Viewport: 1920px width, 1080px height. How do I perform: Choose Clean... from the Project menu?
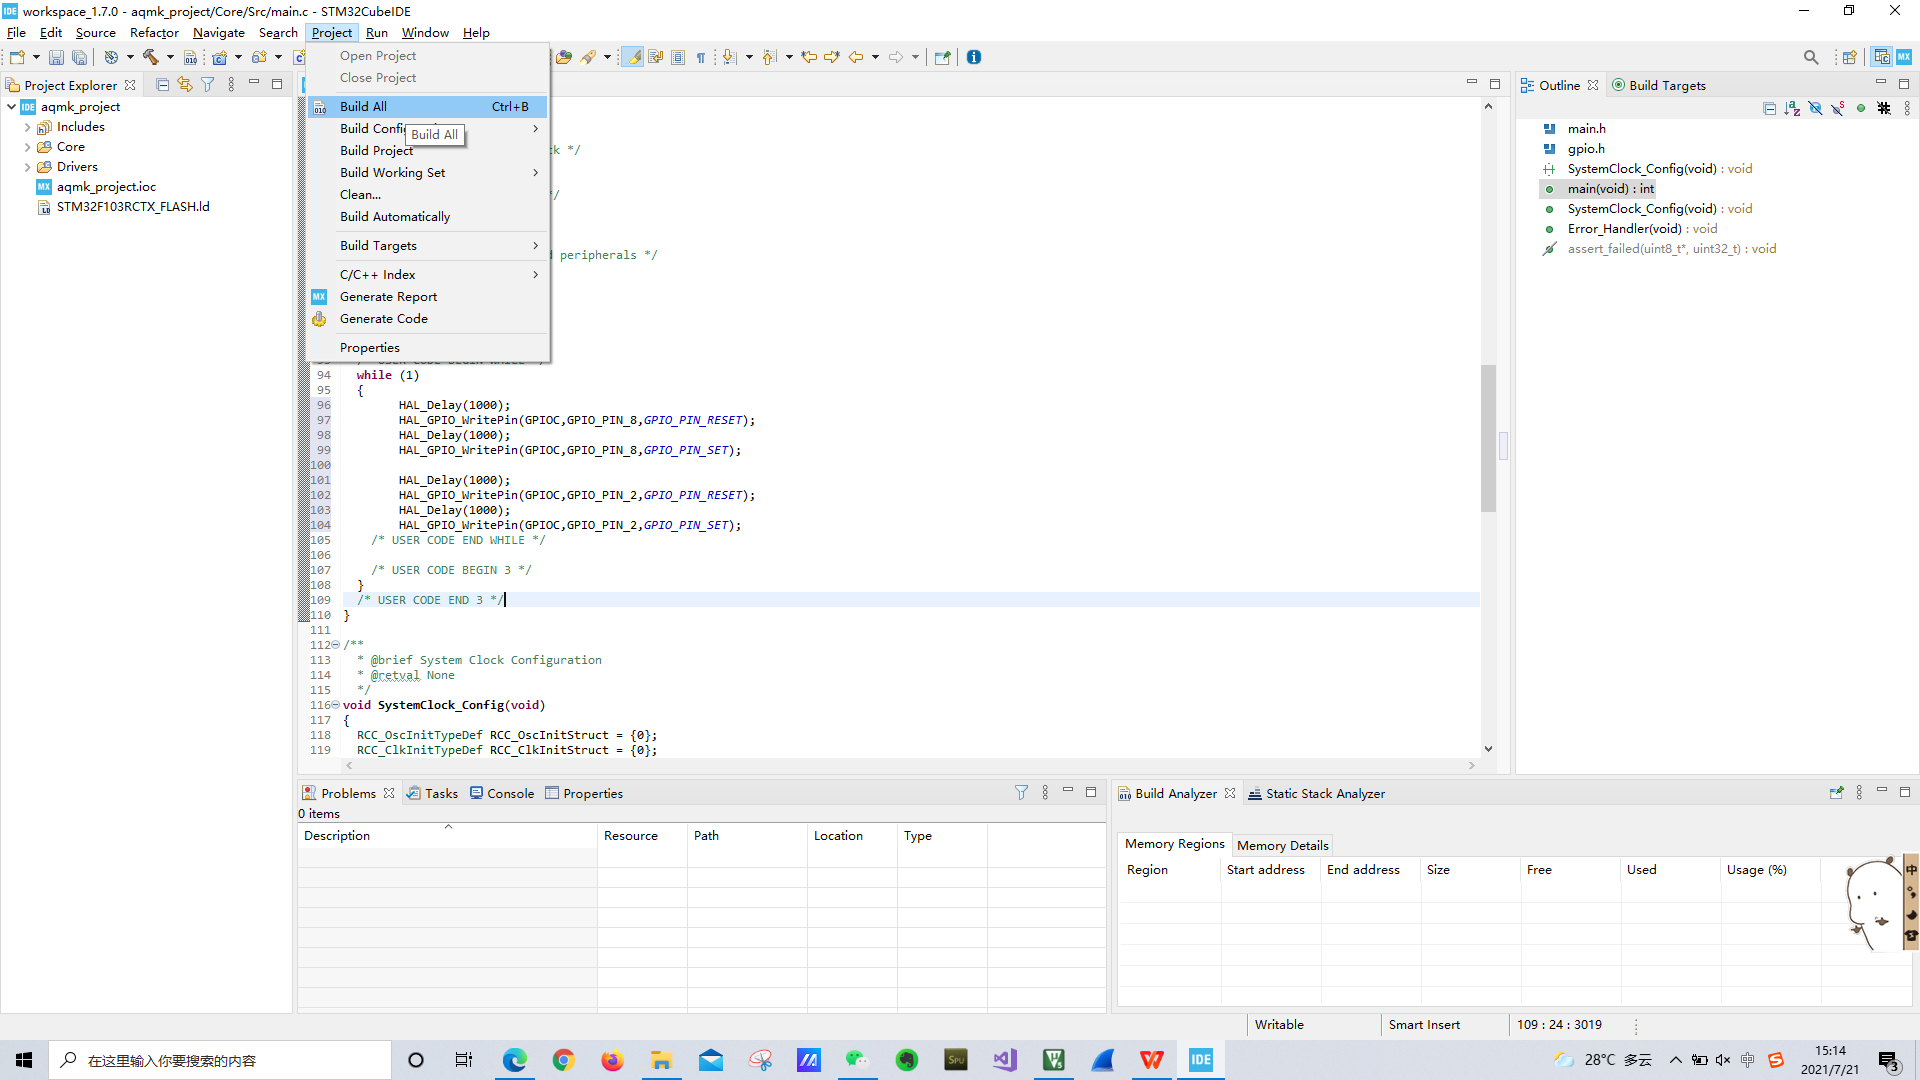(428, 195)
